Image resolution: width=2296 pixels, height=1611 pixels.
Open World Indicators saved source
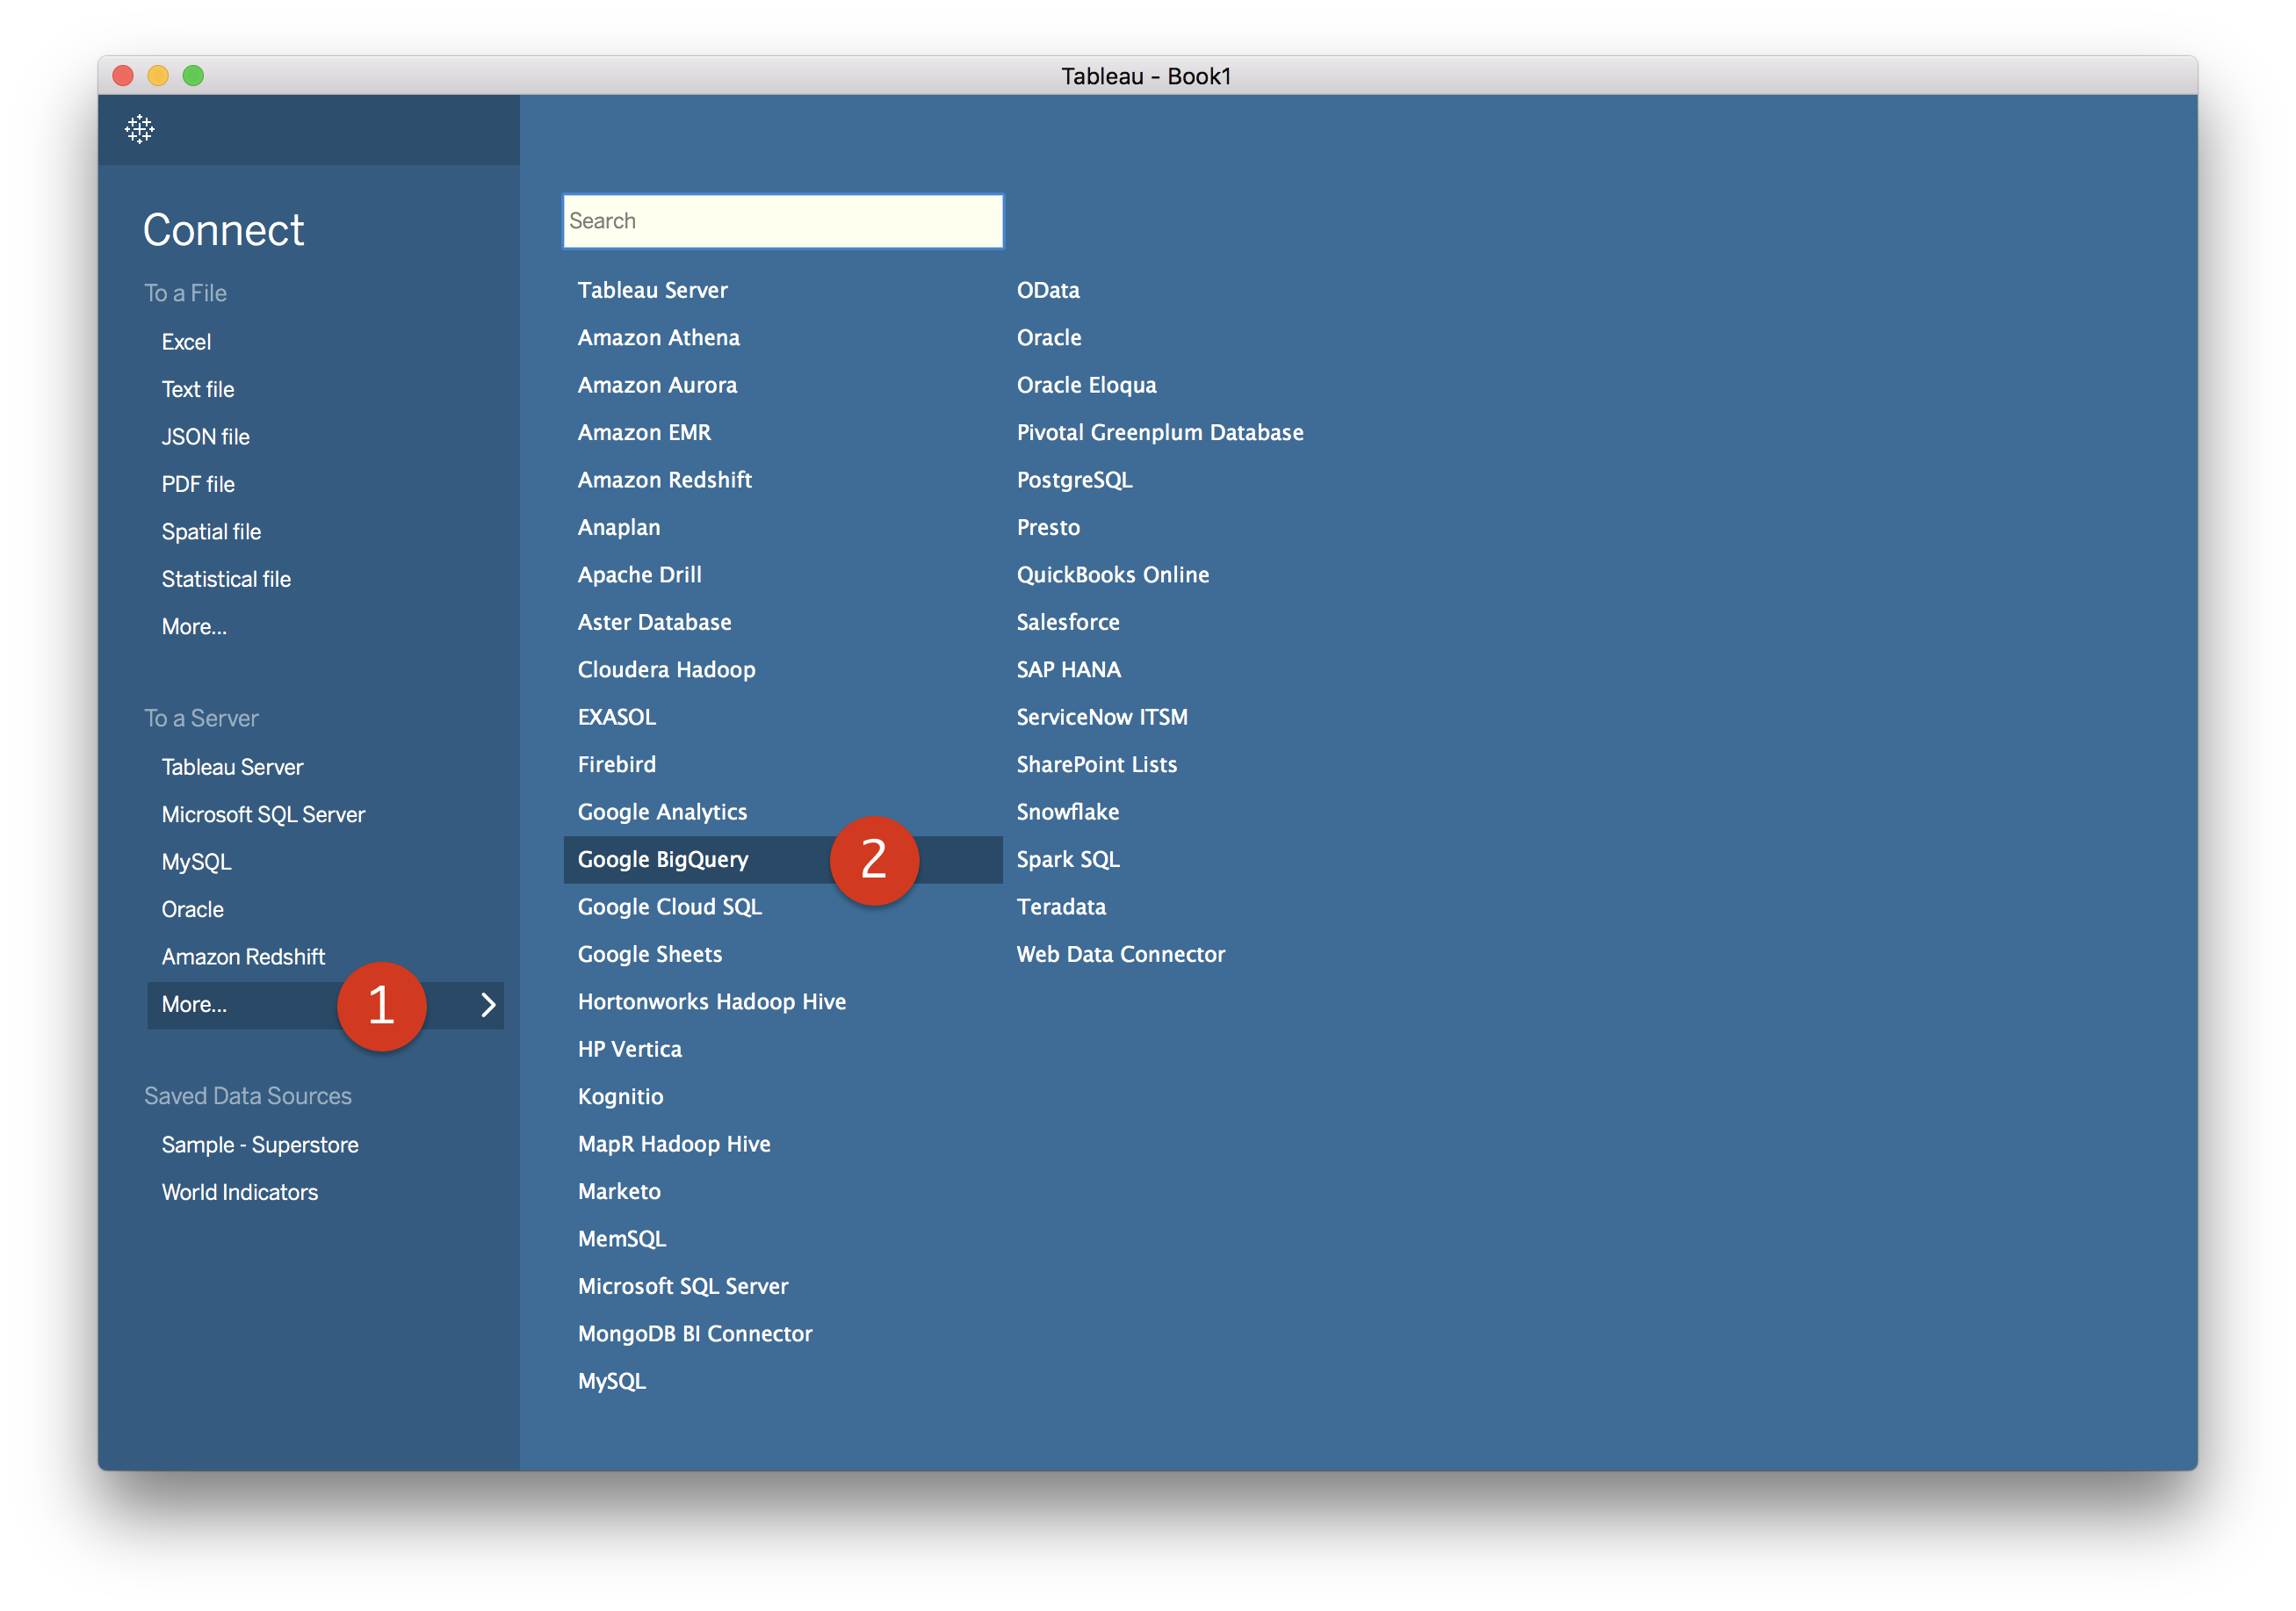pyautogui.click(x=239, y=1193)
